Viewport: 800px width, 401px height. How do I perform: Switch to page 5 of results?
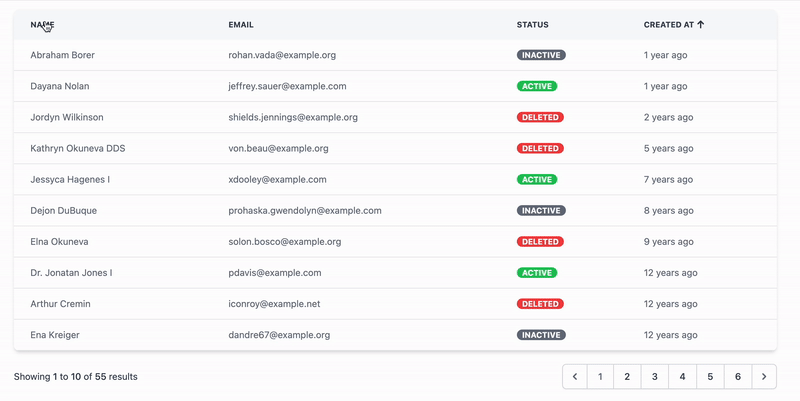coord(710,377)
